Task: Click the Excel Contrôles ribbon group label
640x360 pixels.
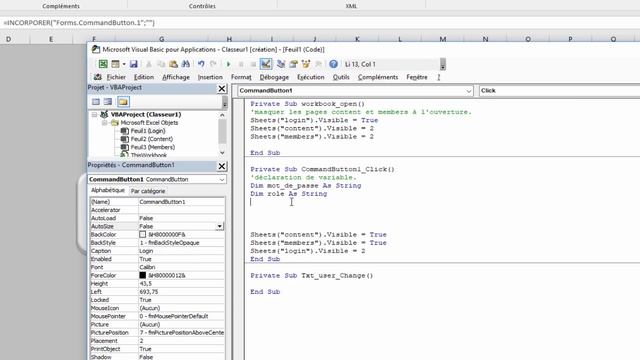Action: [202, 6]
